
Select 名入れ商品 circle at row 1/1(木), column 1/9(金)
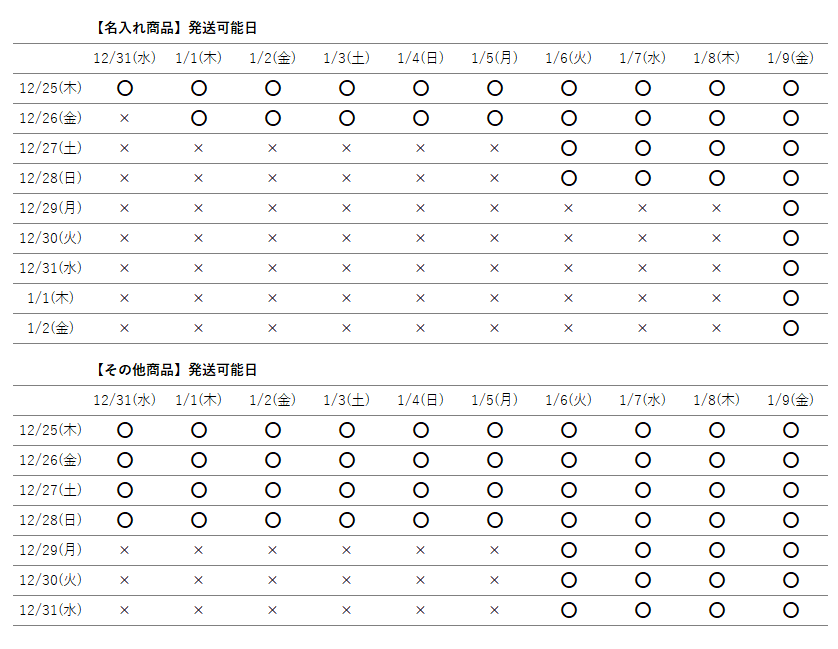tap(791, 298)
